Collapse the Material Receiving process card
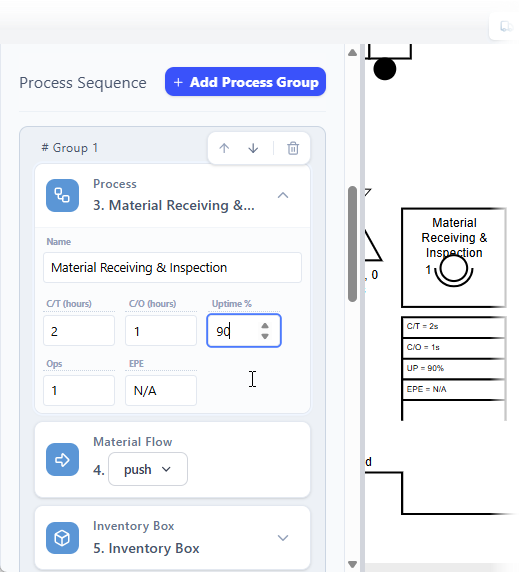This screenshot has height=572, width=520. (283, 195)
